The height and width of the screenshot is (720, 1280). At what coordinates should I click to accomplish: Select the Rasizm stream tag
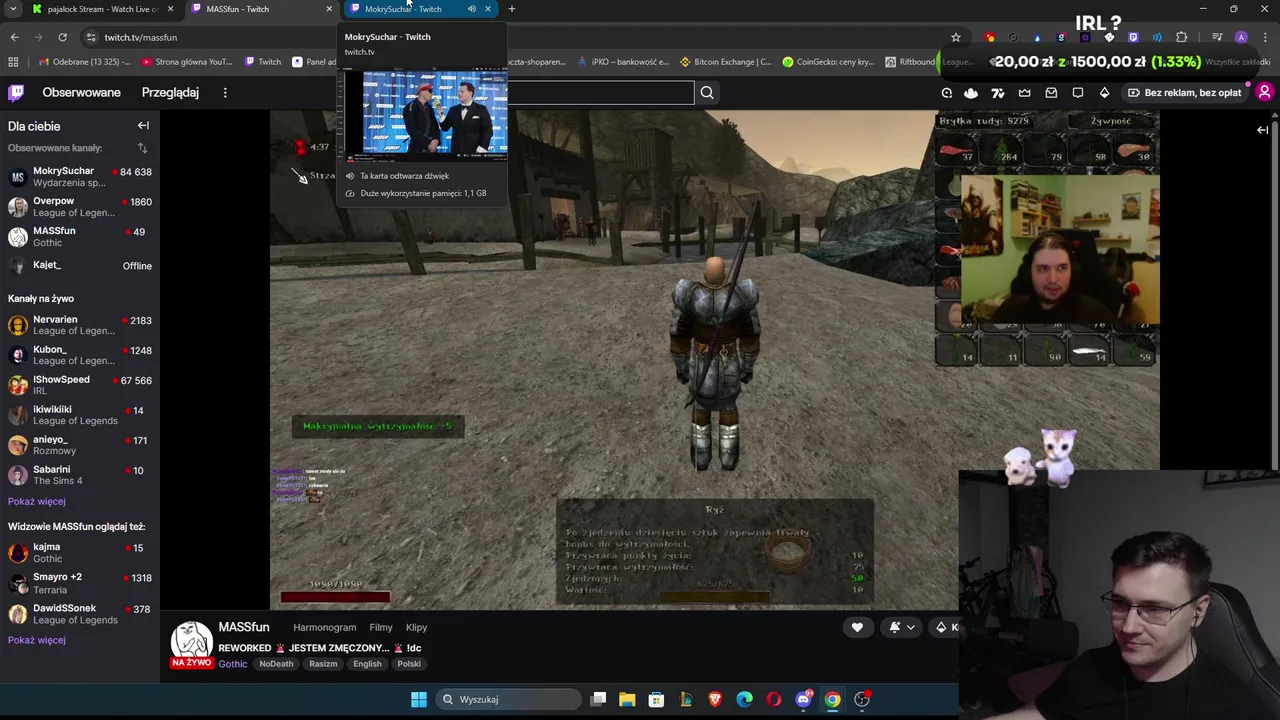pyautogui.click(x=323, y=664)
